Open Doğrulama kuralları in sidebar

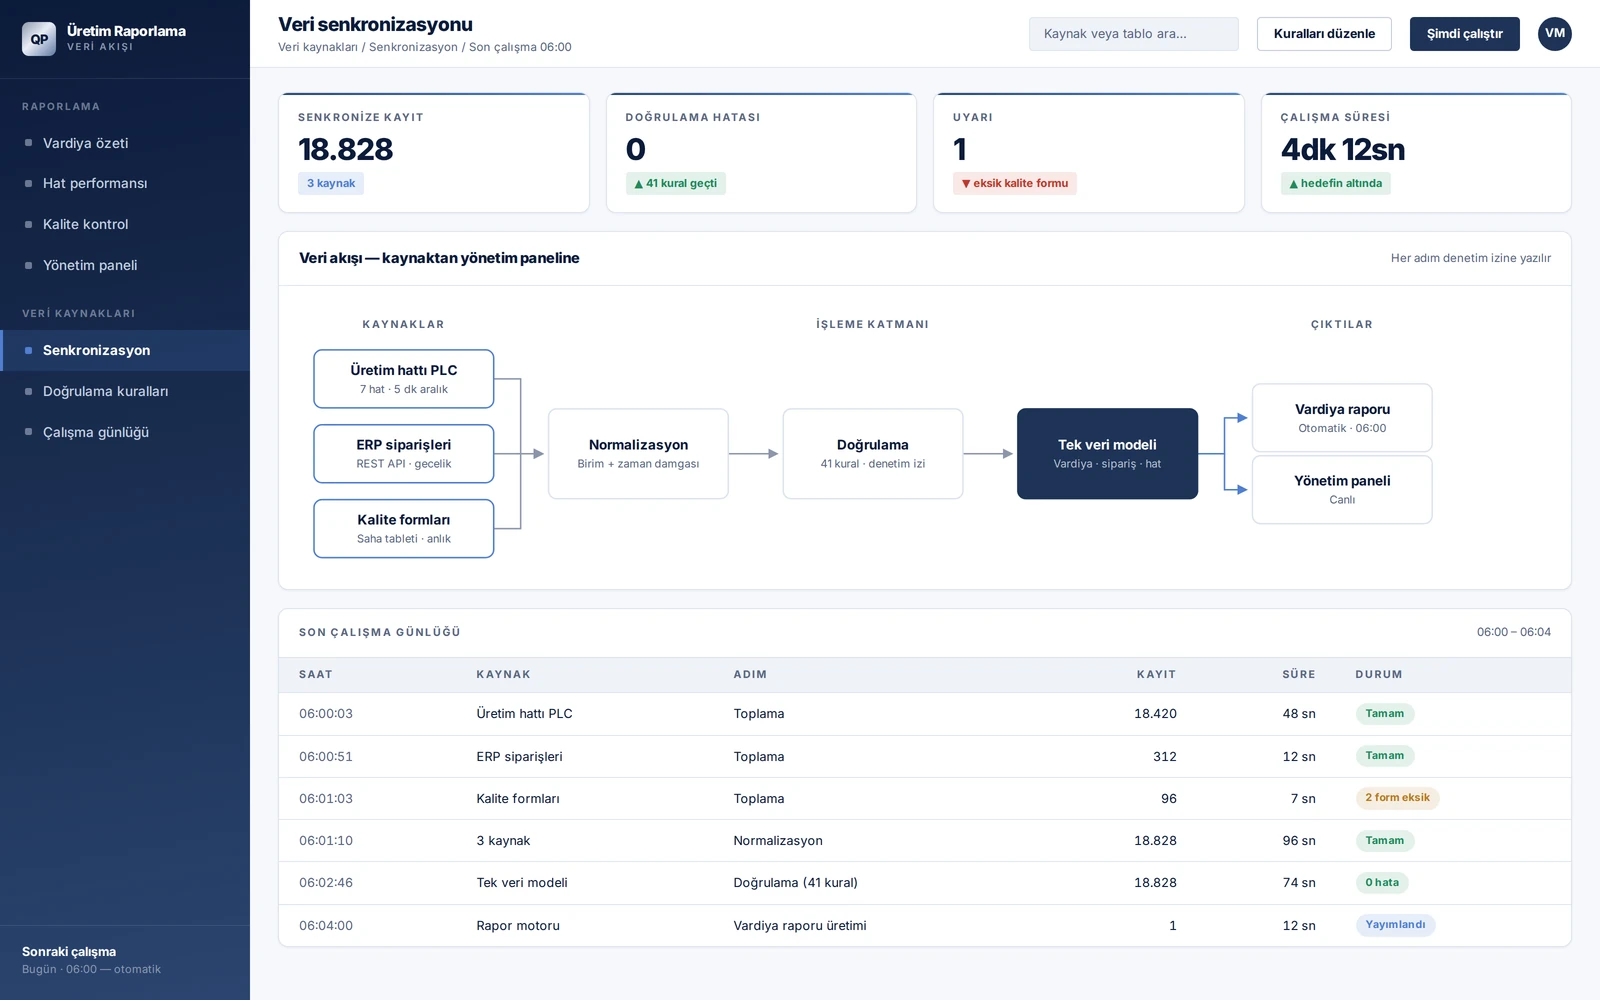point(125,391)
